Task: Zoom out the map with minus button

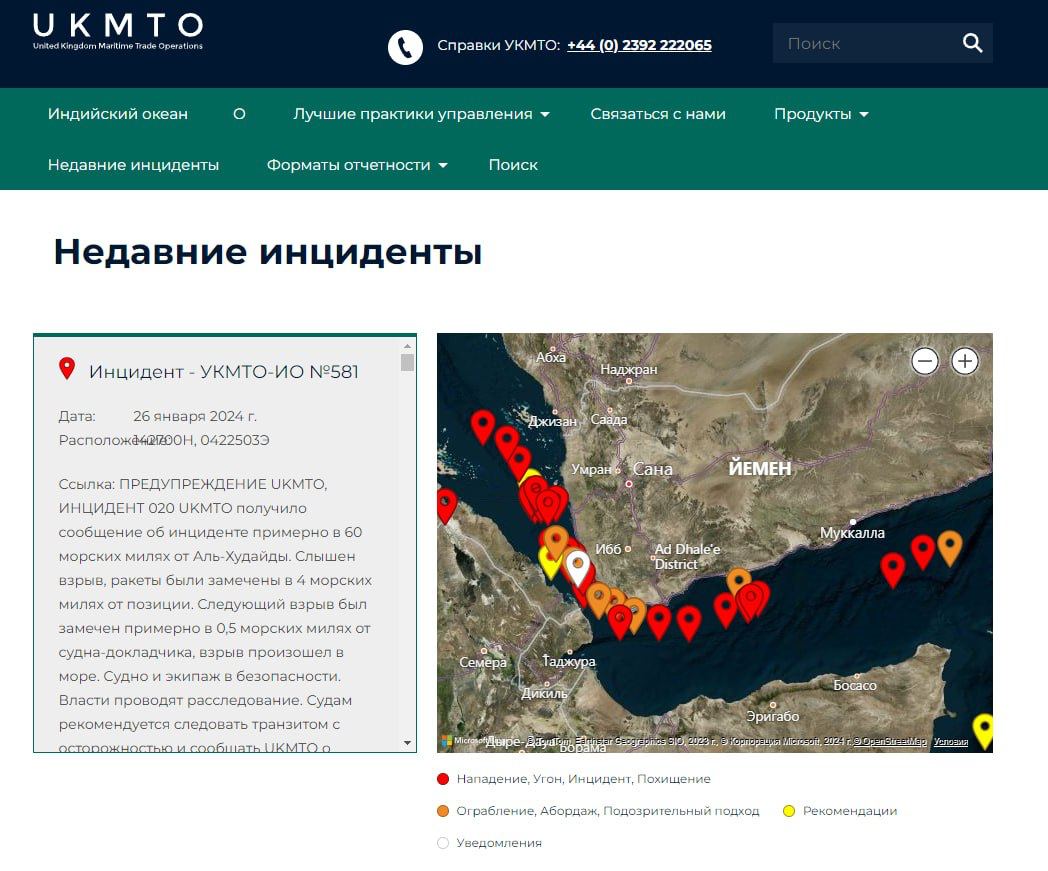Action: coord(925,361)
